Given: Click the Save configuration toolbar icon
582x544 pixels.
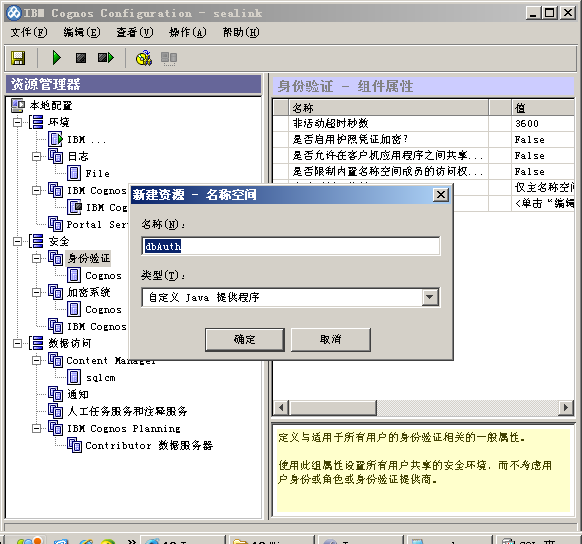Looking at the screenshot, I should pyautogui.click(x=18, y=58).
